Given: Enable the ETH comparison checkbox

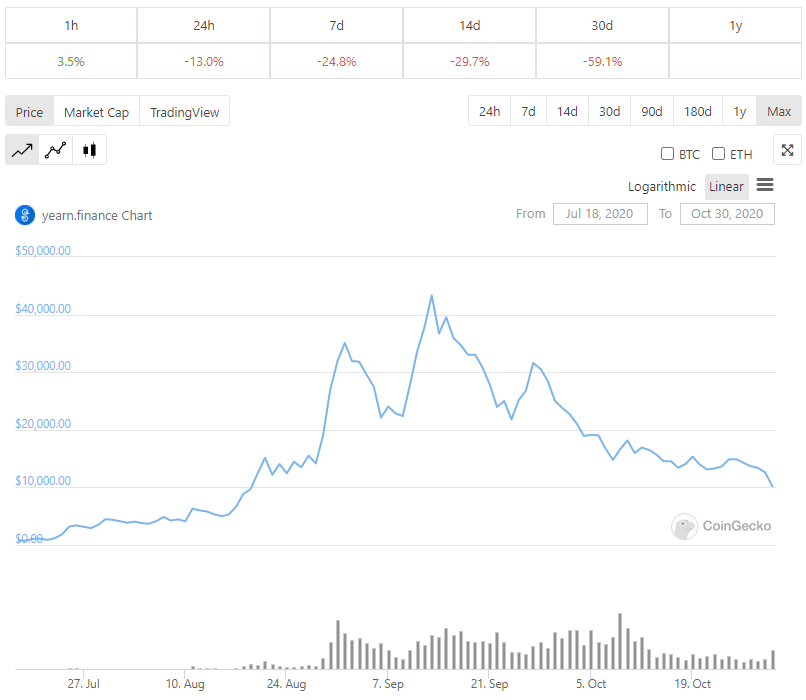Looking at the screenshot, I should coord(718,154).
